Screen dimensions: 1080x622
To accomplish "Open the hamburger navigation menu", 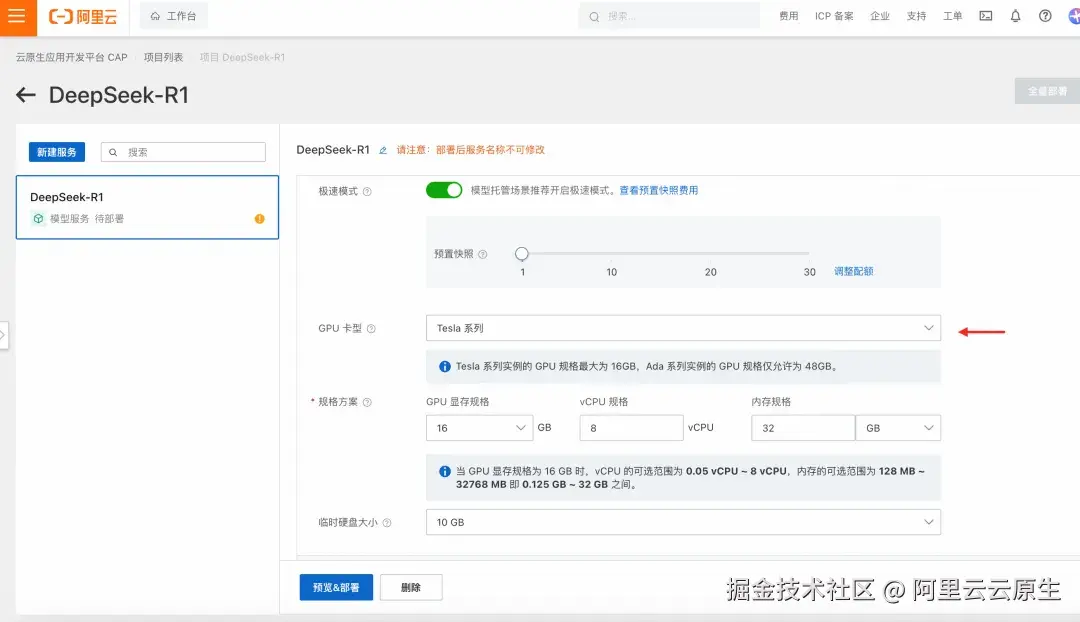I will pos(16,16).
